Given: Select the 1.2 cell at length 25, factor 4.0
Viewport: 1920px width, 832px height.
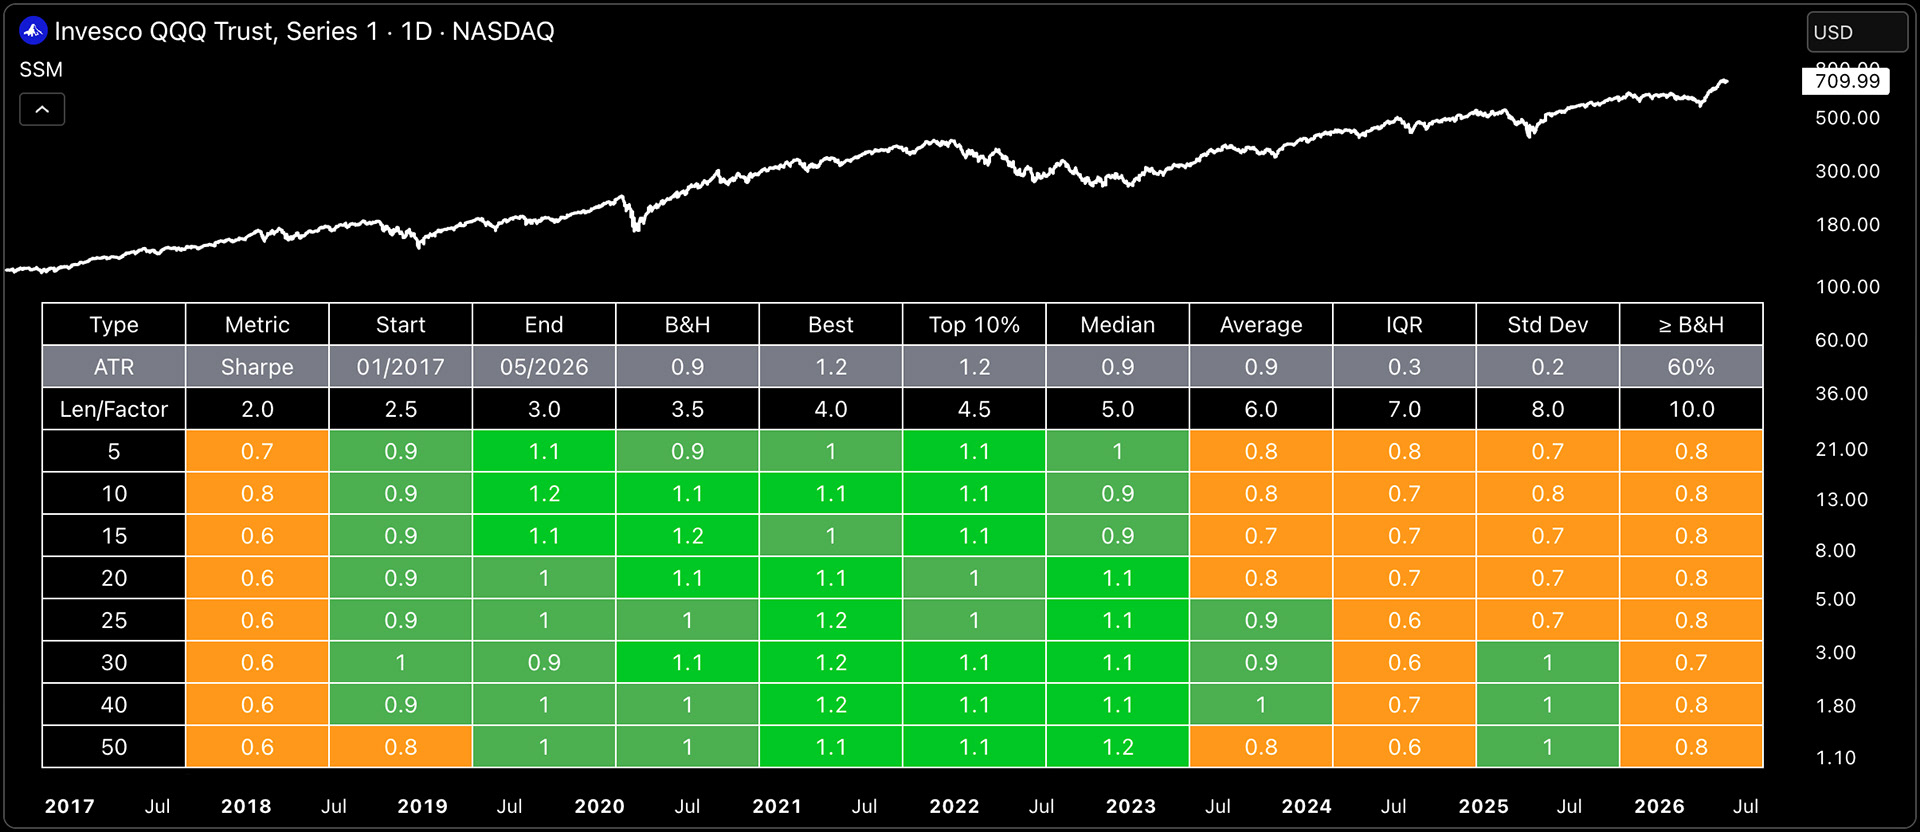Looking at the screenshot, I should point(831,620).
